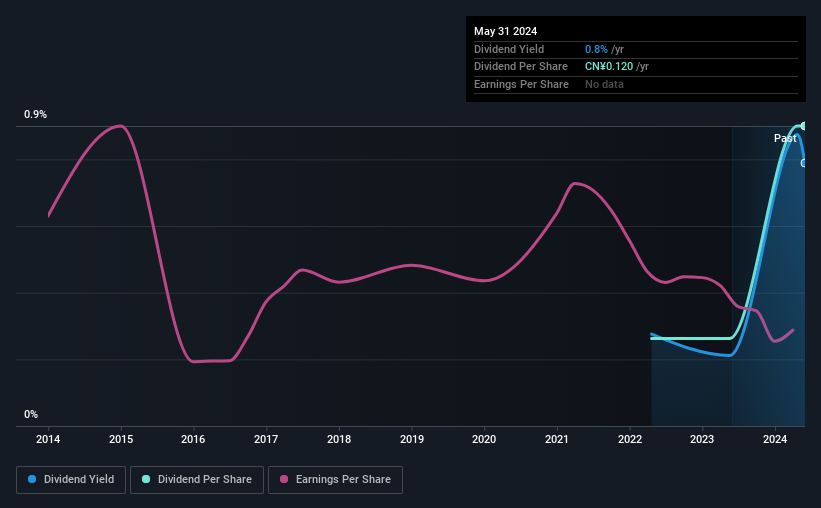
Task: Click the 0% y-axis label
Action: click(31, 414)
